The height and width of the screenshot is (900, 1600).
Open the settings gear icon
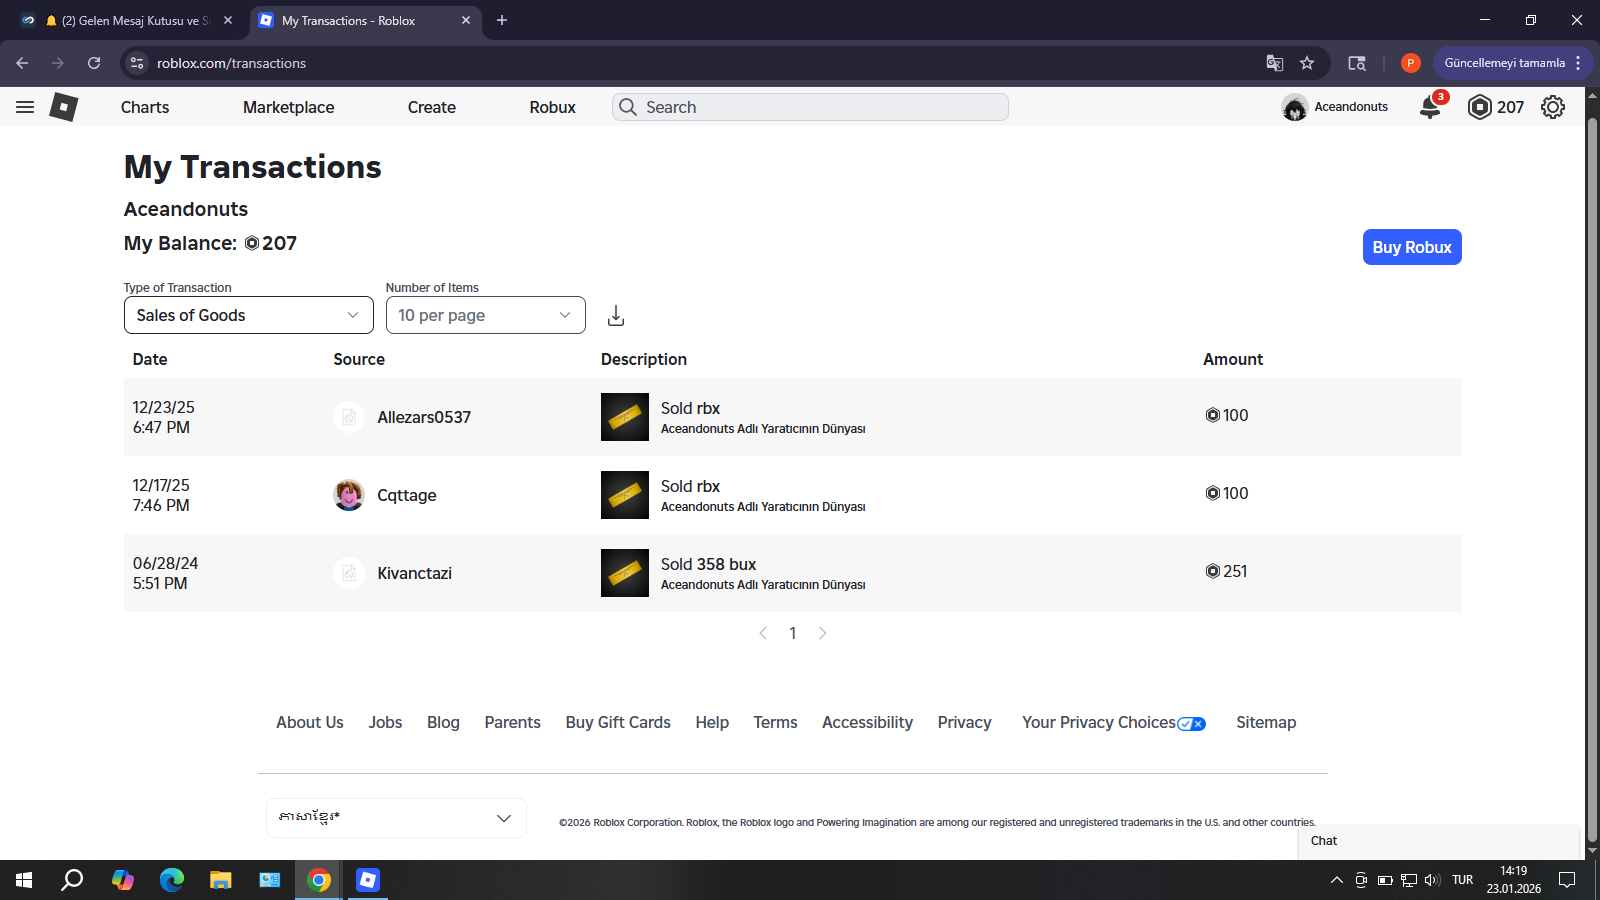(1553, 107)
